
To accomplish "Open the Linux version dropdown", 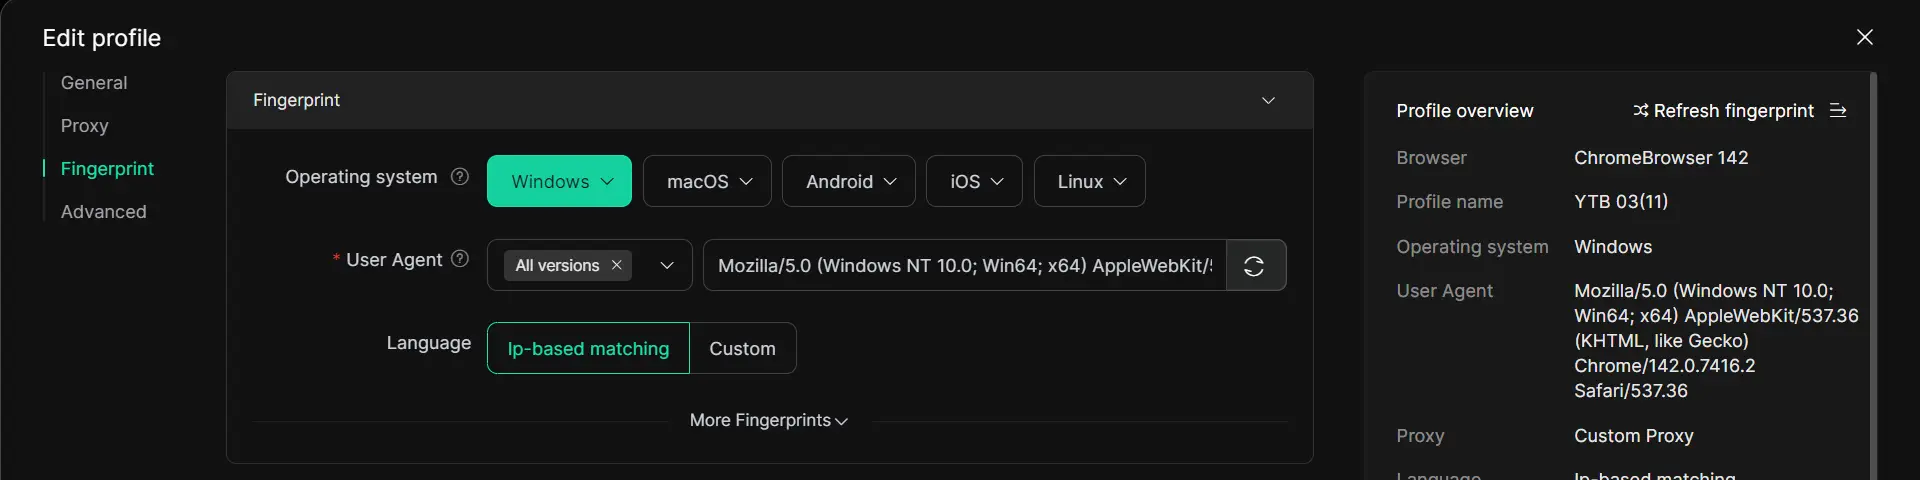I will tap(1089, 181).
